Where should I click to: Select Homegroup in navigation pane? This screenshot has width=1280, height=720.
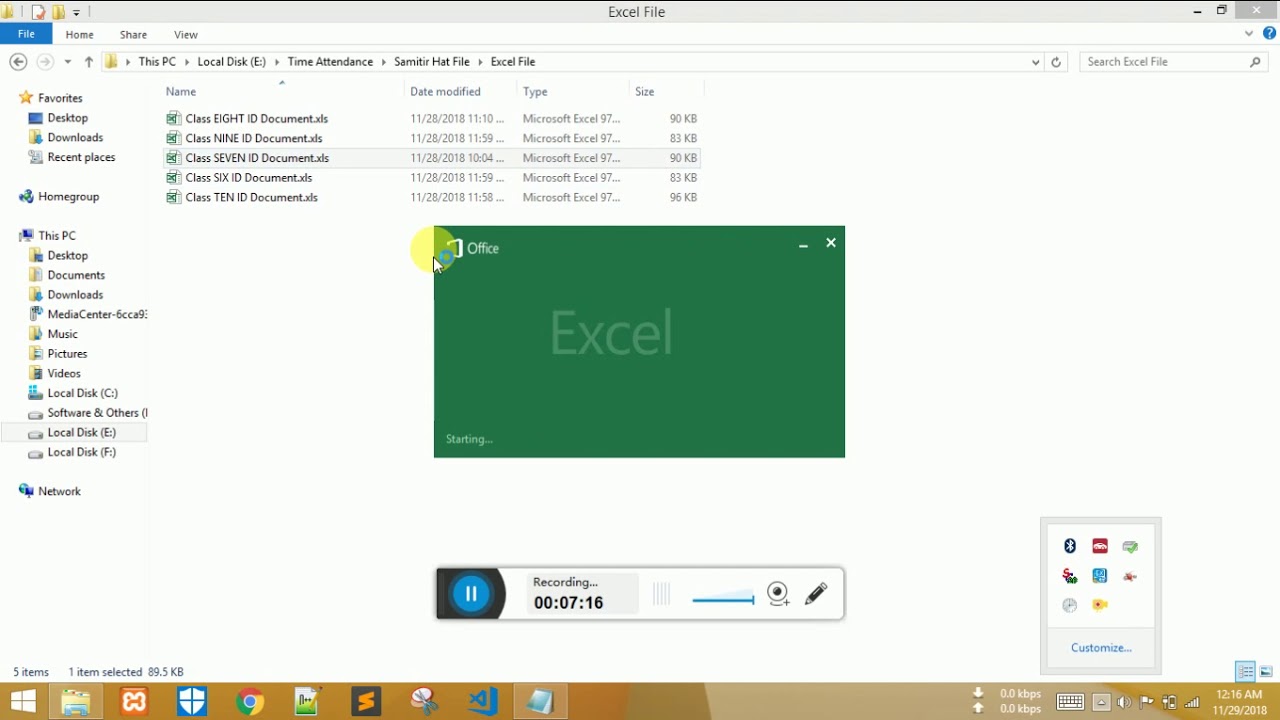click(68, 197)
